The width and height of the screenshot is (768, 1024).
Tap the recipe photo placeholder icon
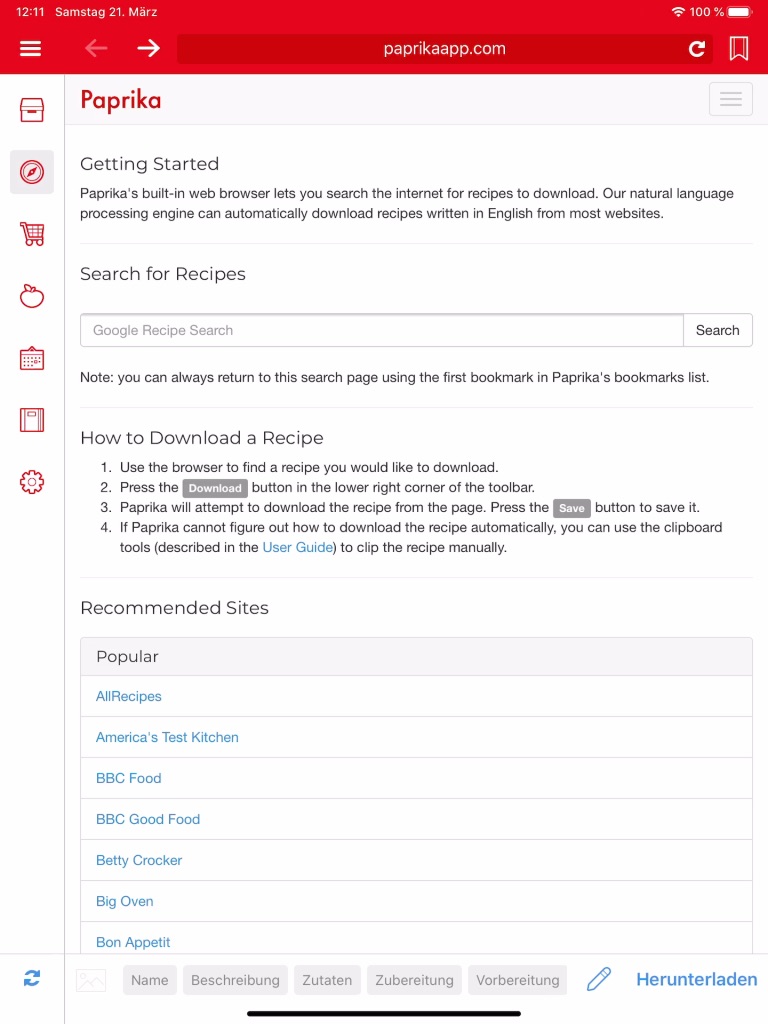(91, 980)
